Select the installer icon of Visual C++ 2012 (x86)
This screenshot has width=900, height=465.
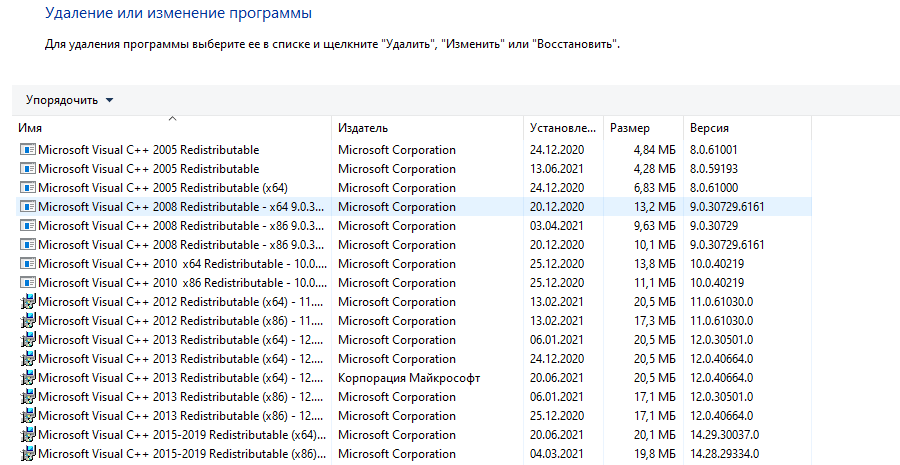point(27,321)
